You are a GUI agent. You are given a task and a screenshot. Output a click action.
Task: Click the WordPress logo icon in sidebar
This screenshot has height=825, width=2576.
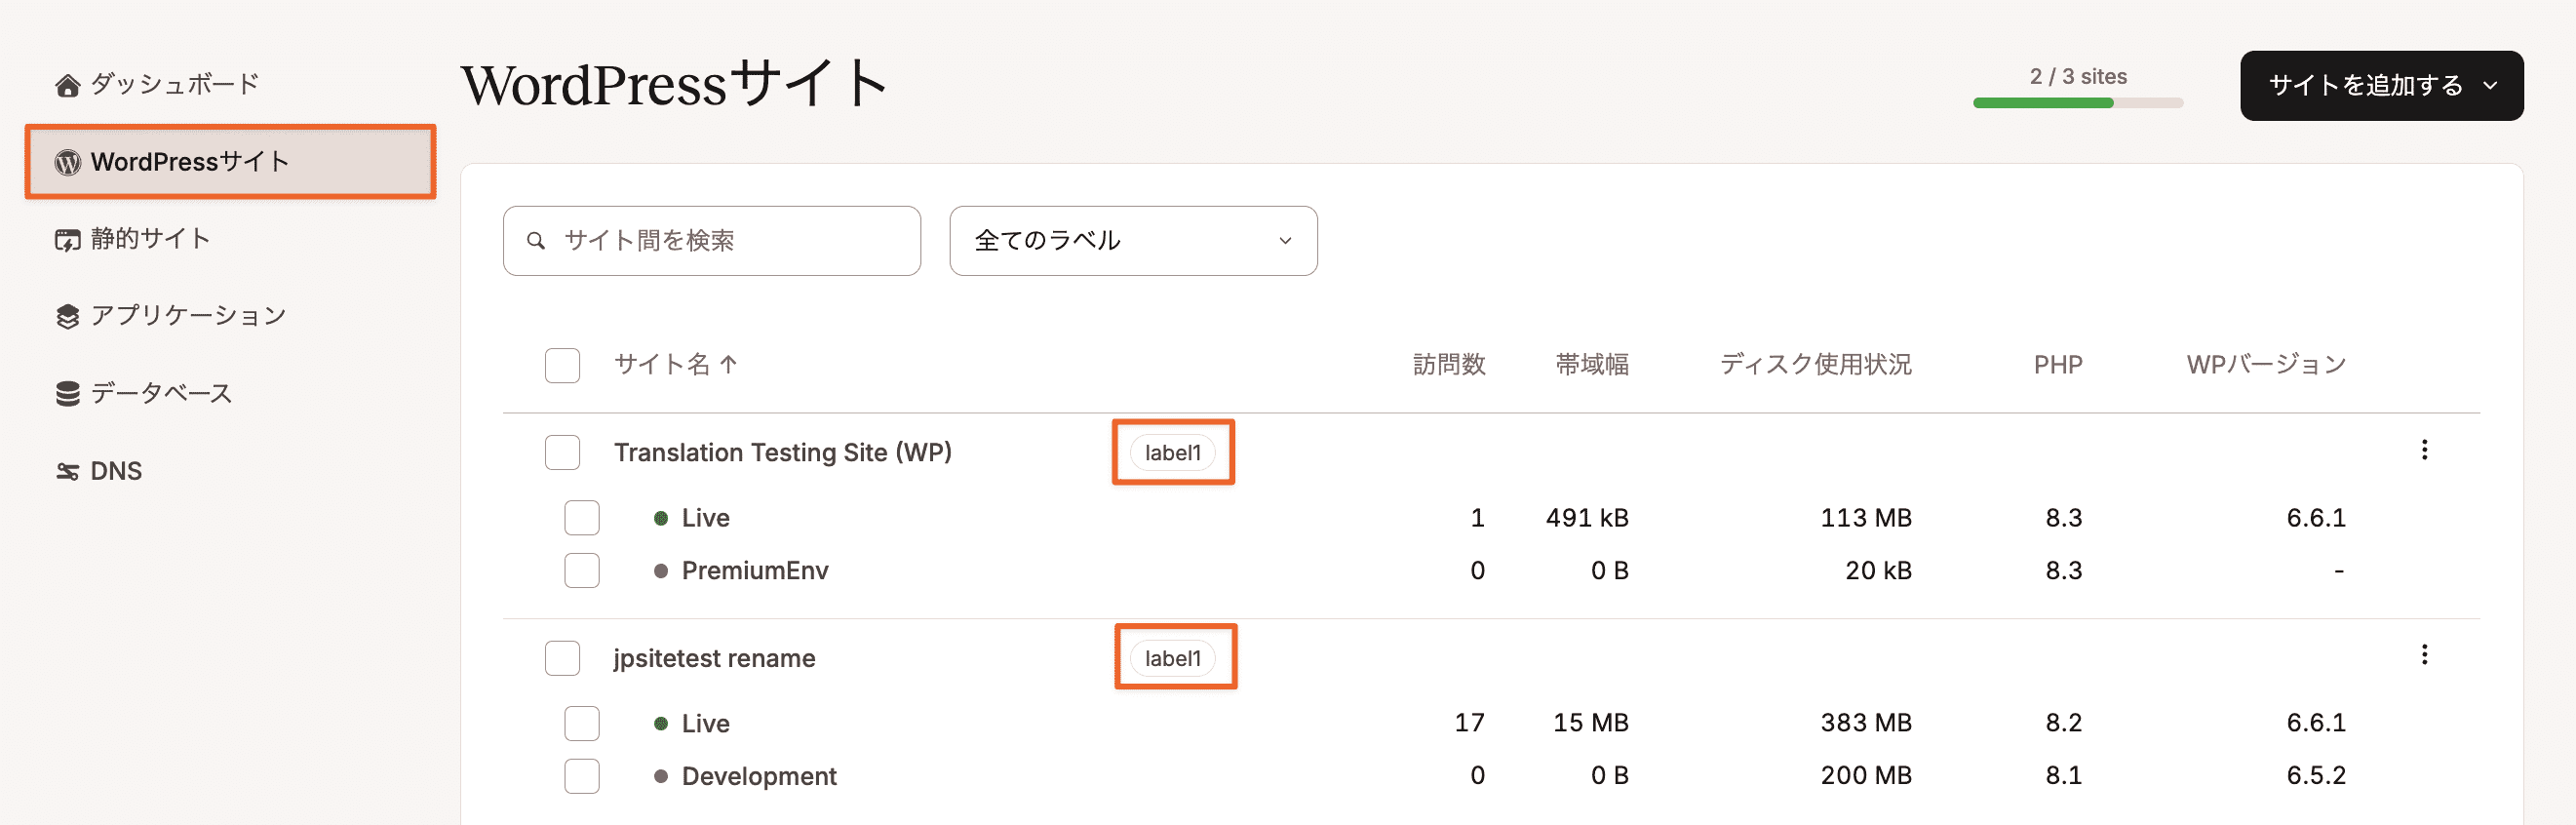[67, 162]
